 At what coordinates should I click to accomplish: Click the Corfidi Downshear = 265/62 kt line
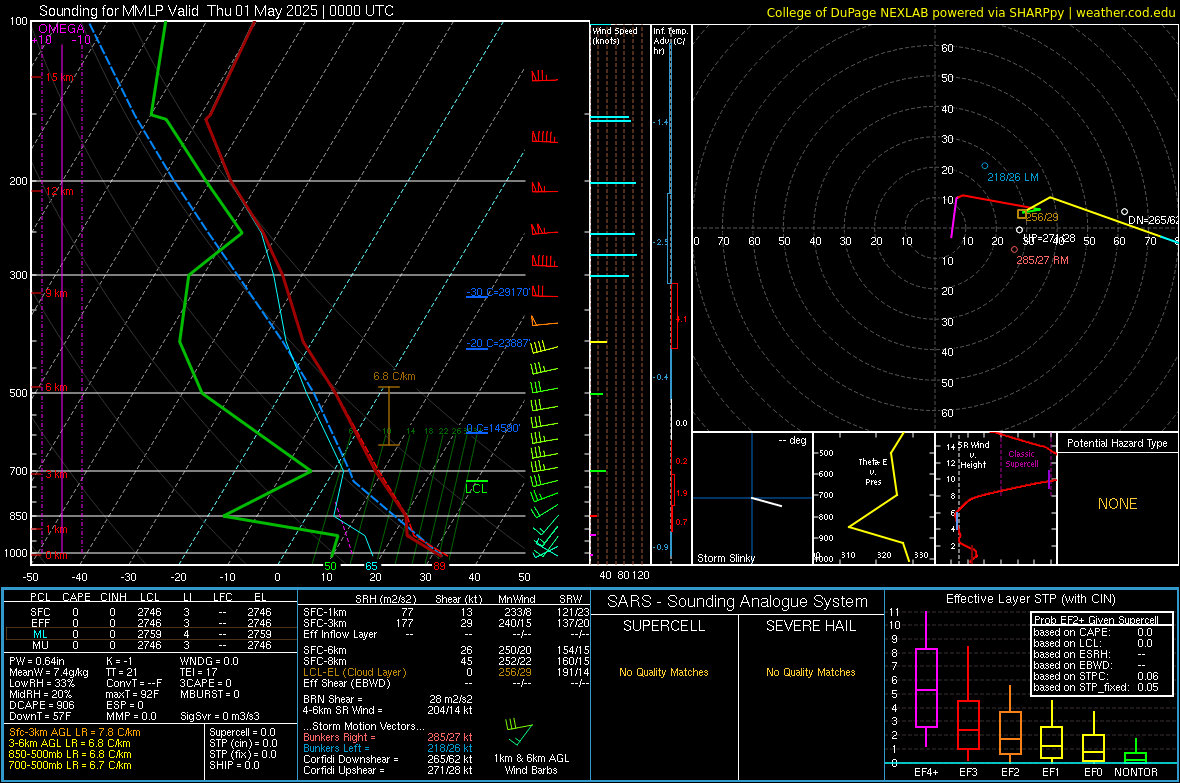pos(388,759)
